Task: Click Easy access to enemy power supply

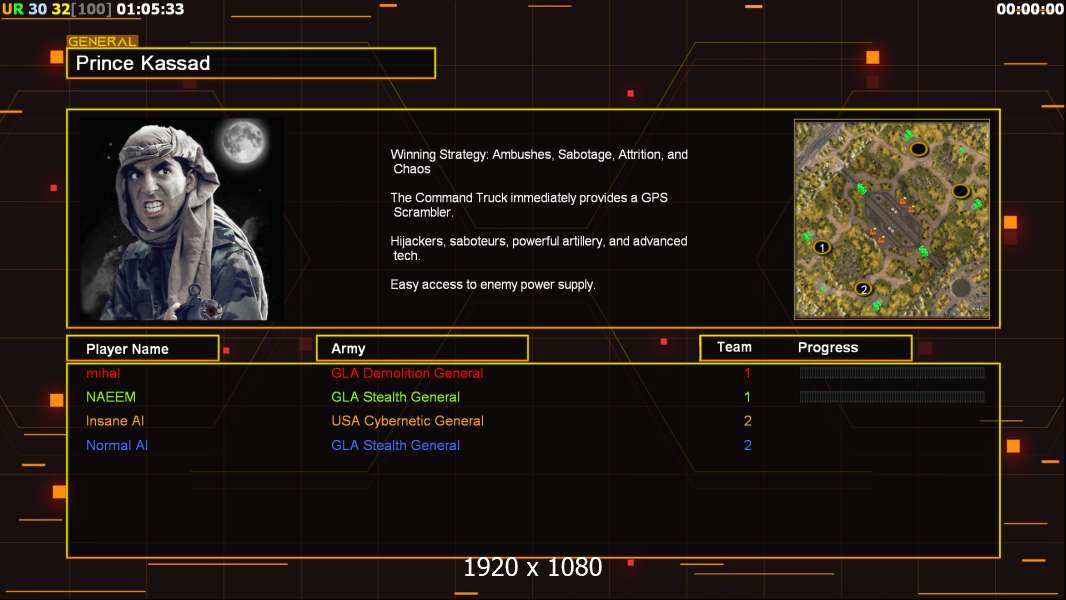Action: [493, 285]
